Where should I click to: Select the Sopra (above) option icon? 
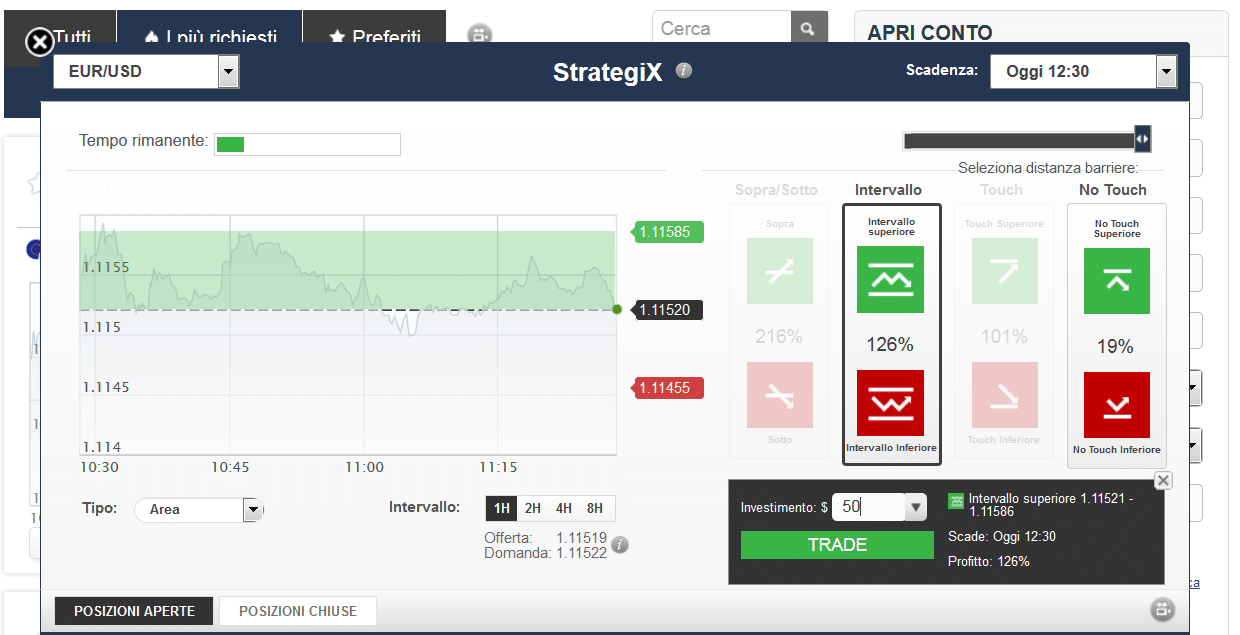coord(780,271)
